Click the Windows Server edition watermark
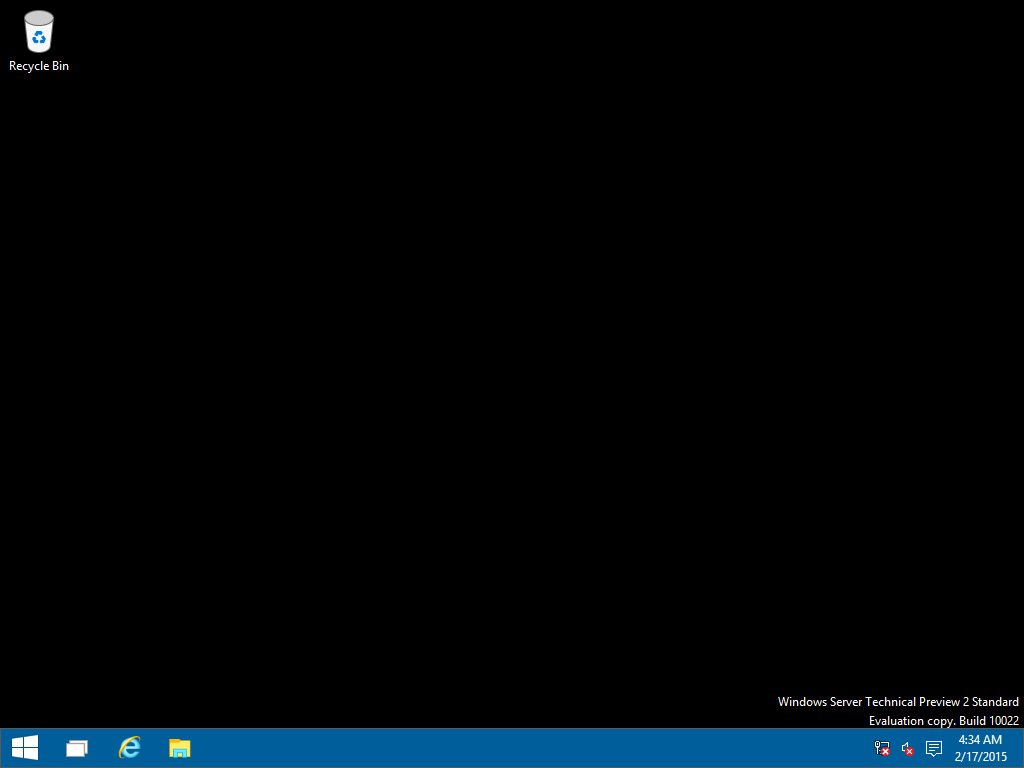 898,701
